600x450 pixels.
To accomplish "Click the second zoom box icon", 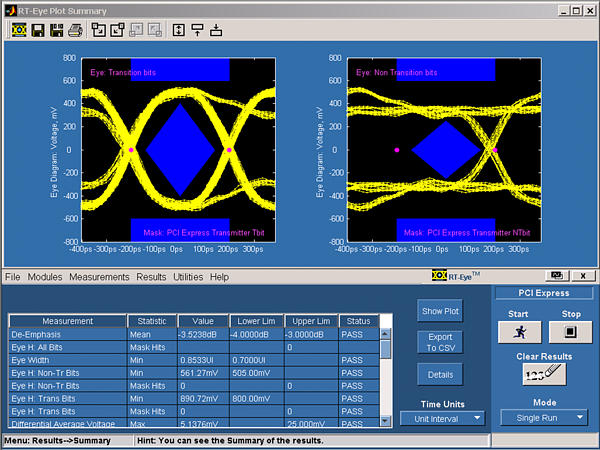I will pos(117,30).
